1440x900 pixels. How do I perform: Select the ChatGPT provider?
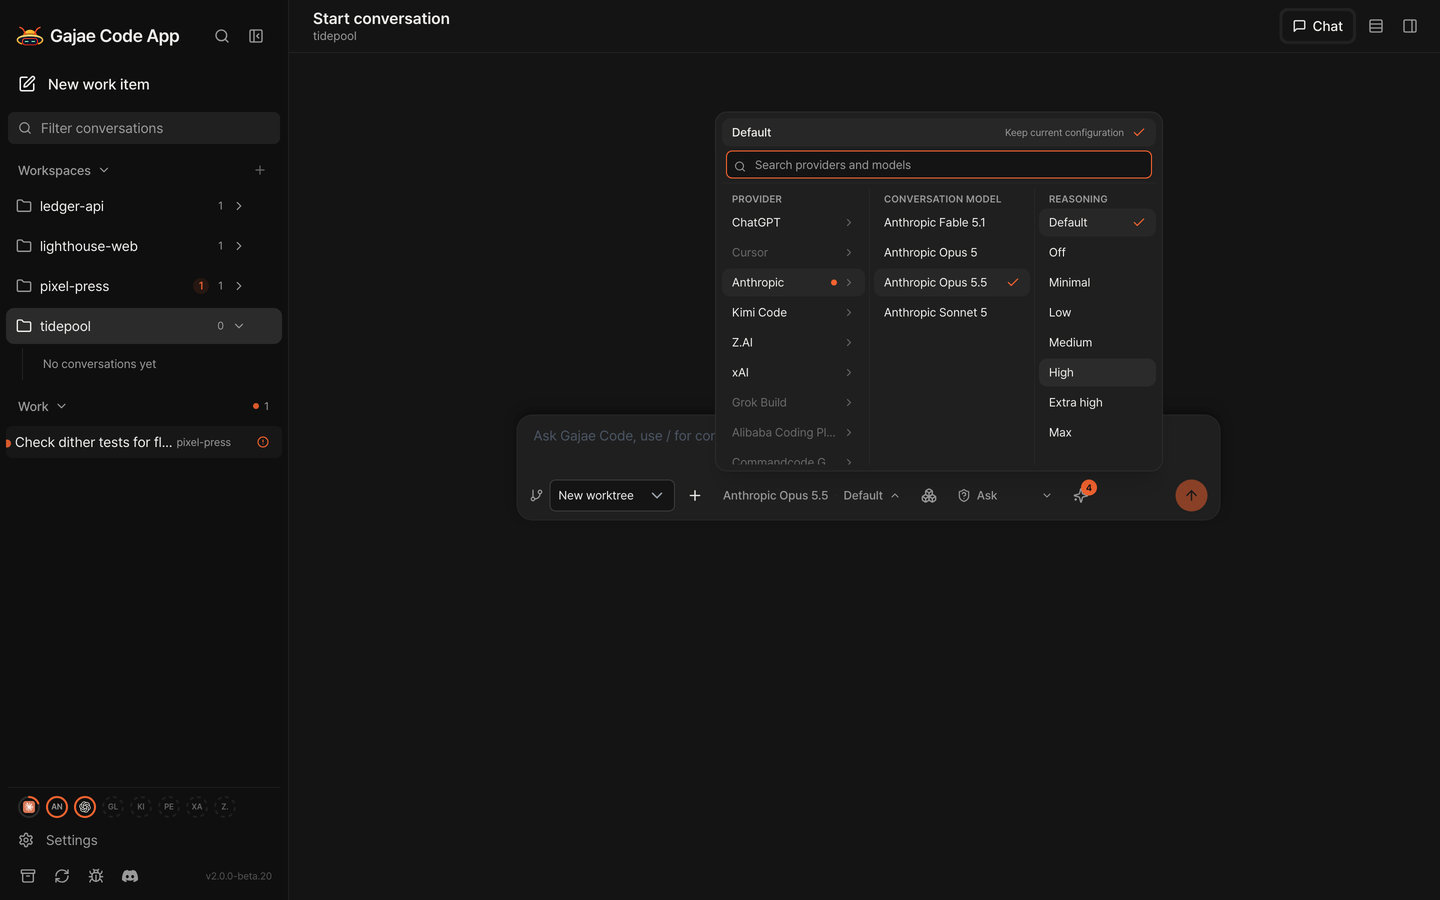point(792,222)
